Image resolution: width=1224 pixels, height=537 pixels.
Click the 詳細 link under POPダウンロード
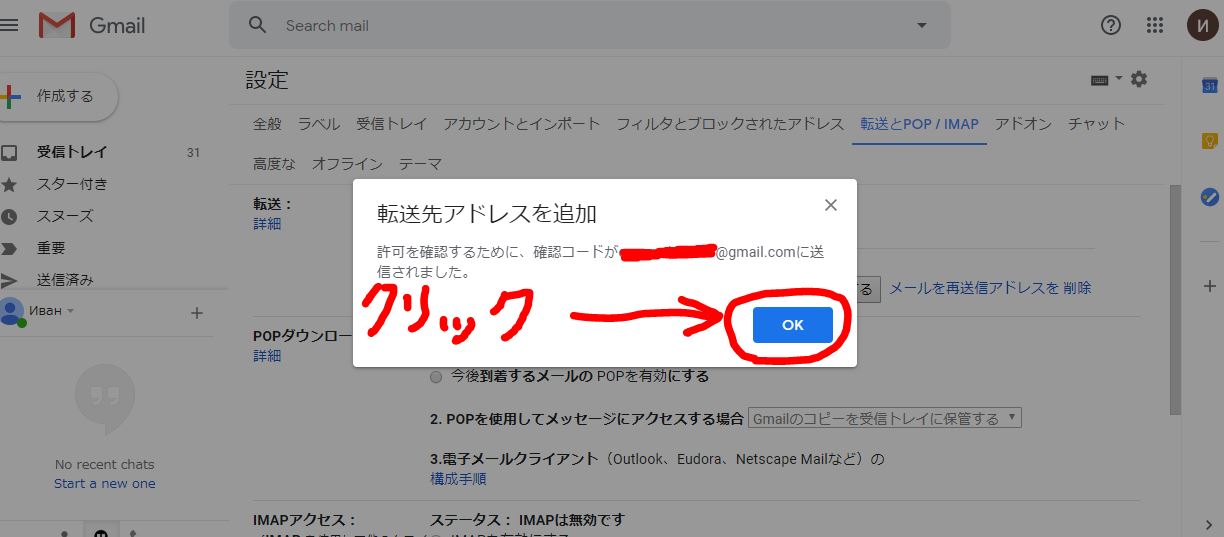(x=267, y=356)
